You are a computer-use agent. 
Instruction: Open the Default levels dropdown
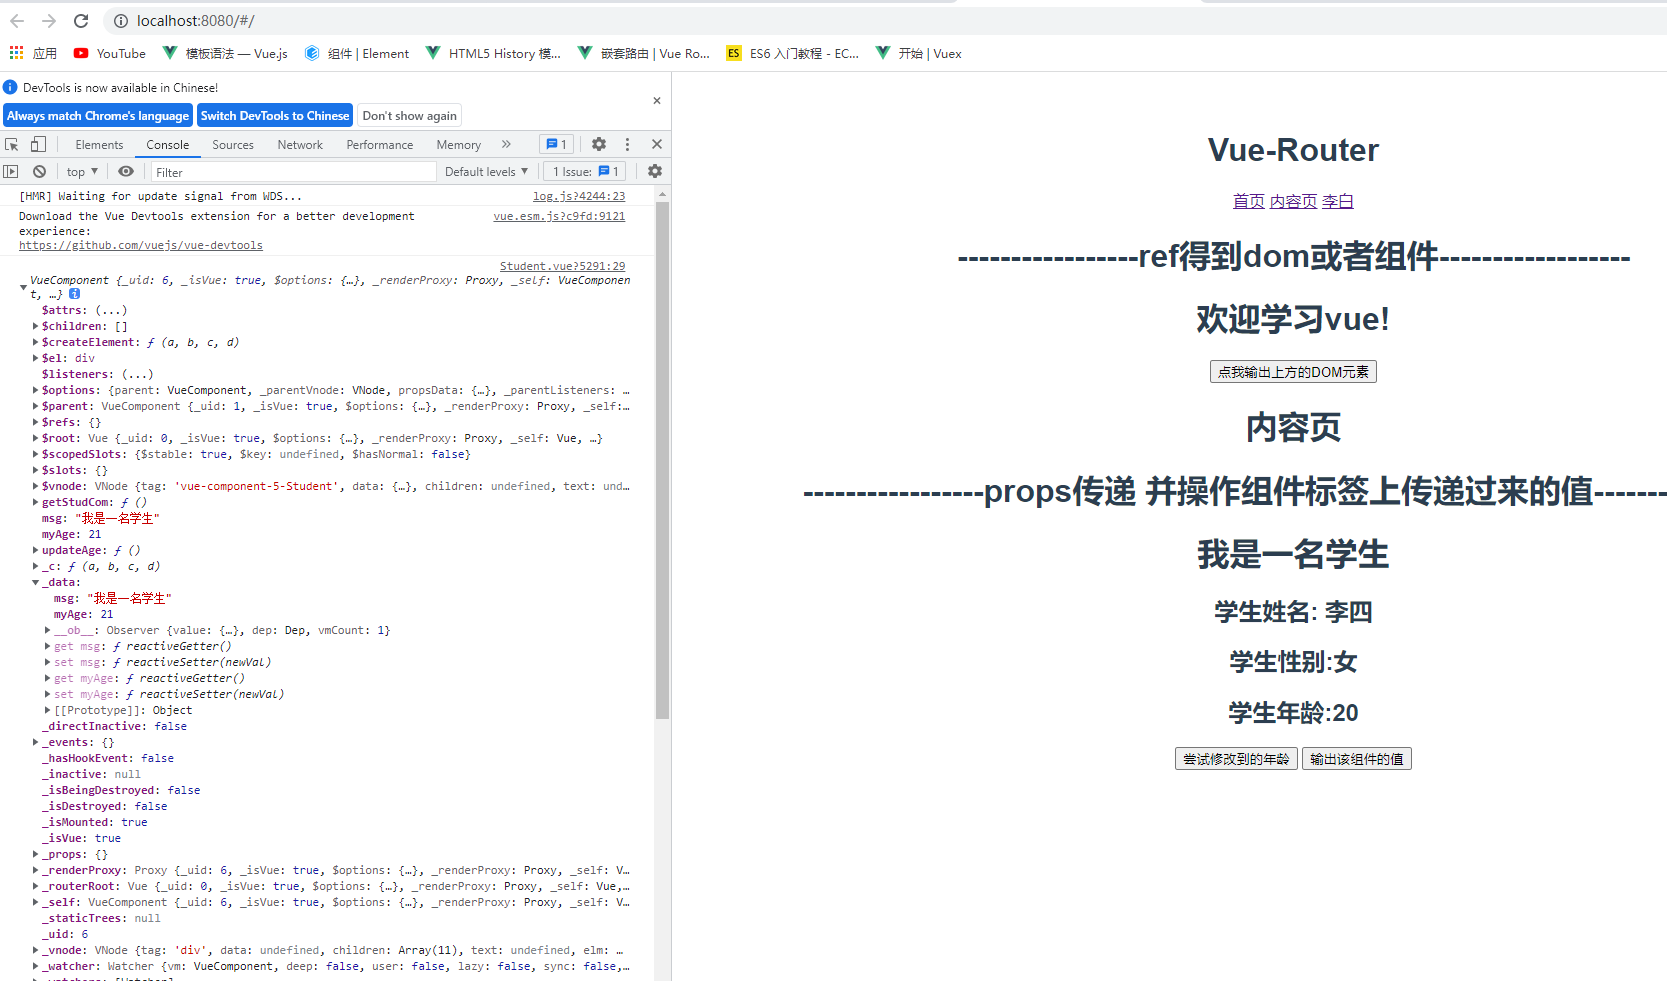[486, 171]
